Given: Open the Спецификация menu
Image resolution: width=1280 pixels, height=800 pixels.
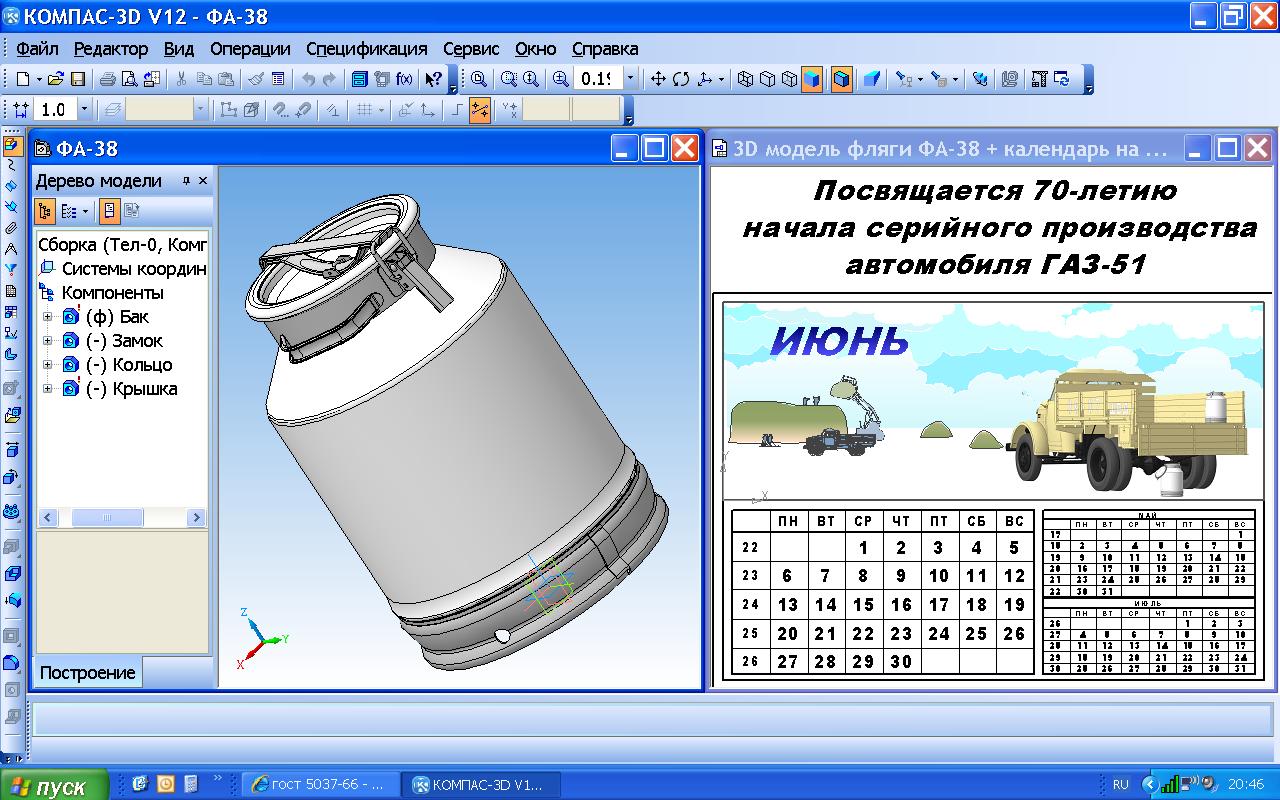Looking at the screenshot, I should [x=367, y=48].
